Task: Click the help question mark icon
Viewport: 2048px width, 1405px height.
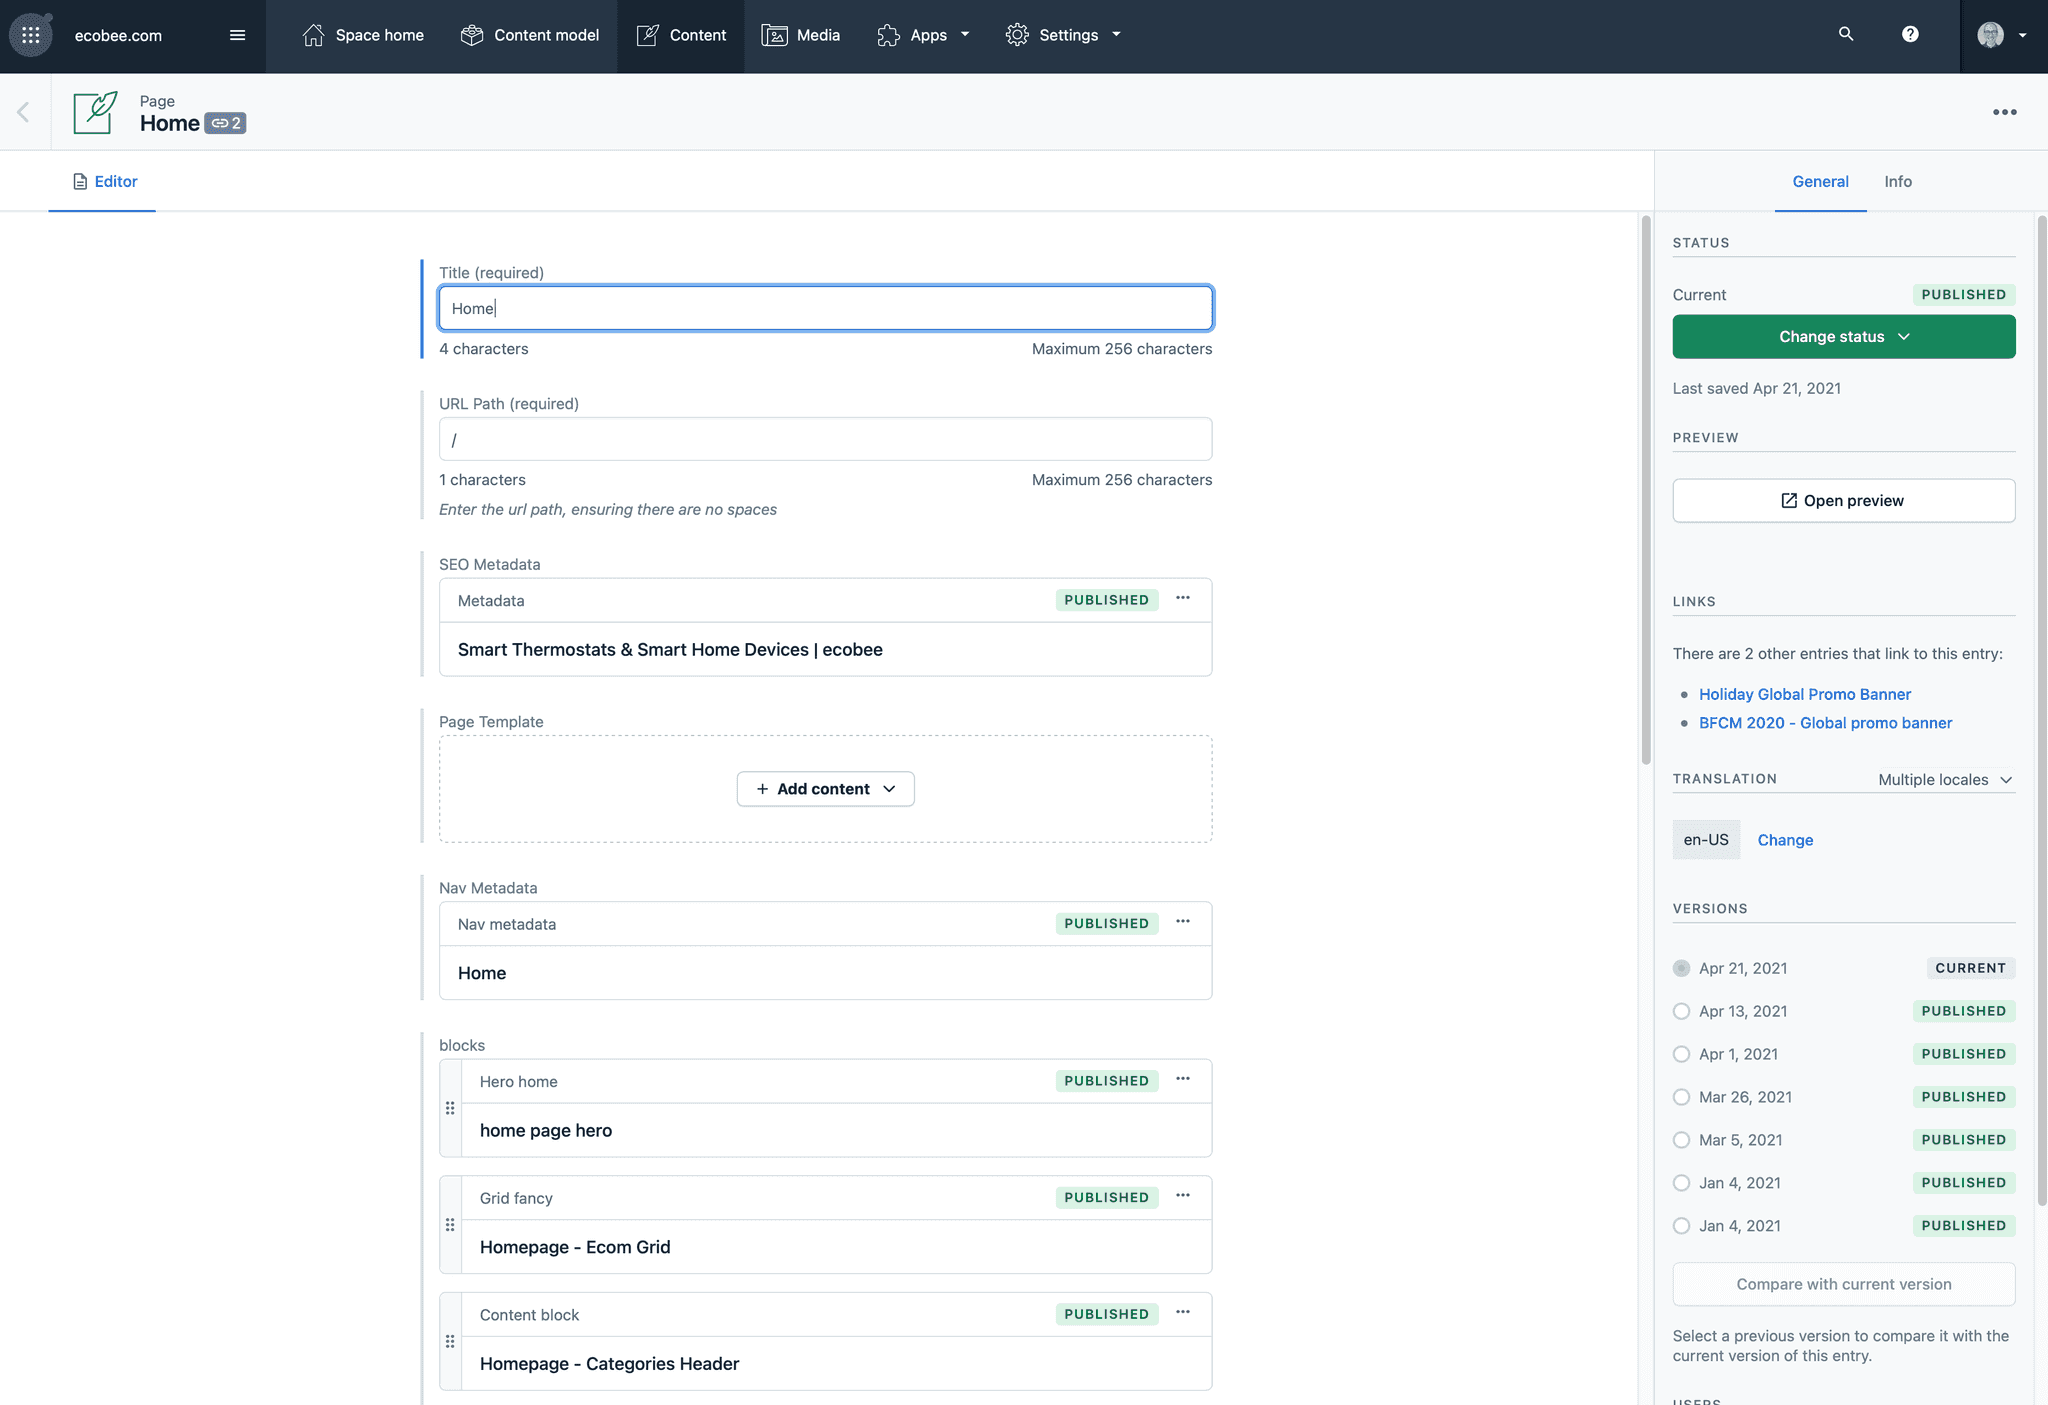Action: (1911, 33)
